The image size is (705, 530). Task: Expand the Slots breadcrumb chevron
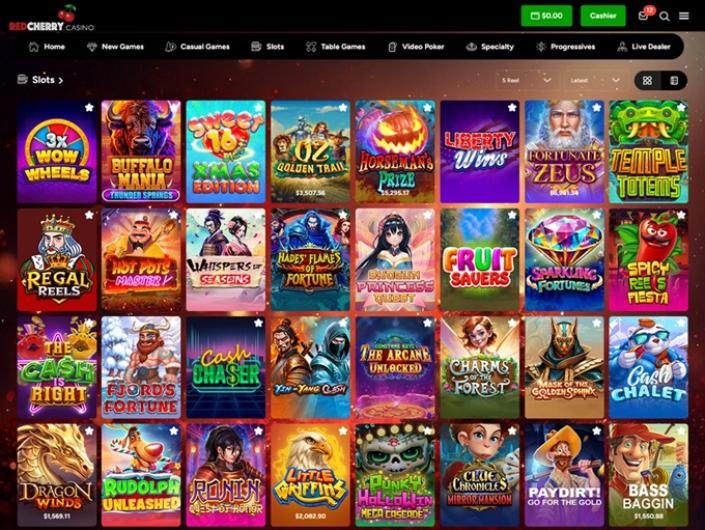(x=61, y=80)
